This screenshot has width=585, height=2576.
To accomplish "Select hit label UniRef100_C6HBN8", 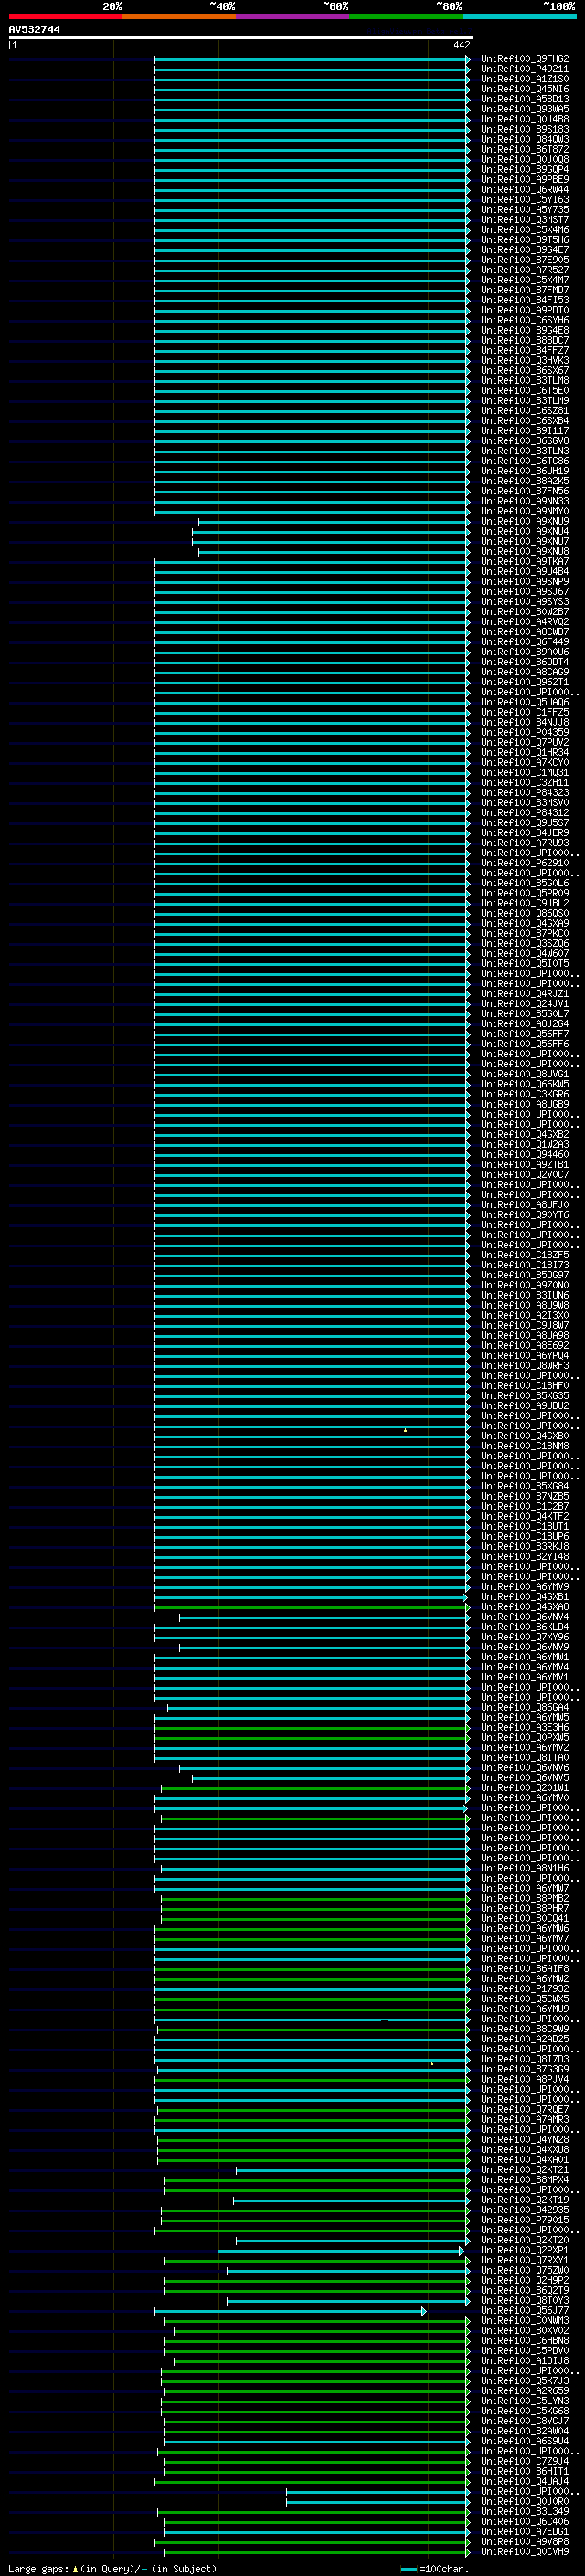I will click(524, 2341).
